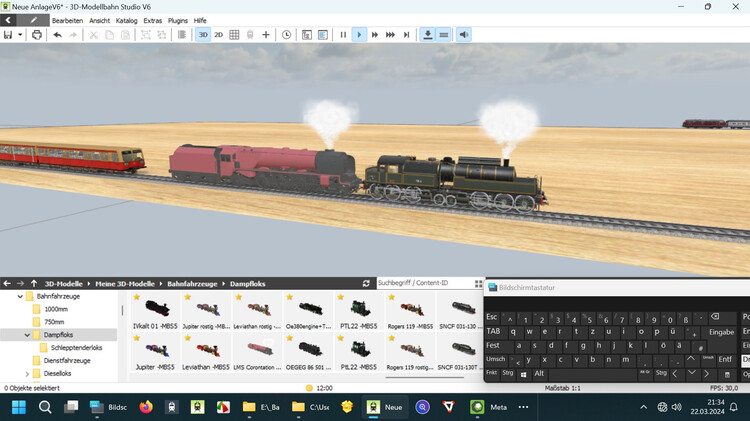Pause the simulation

tap(343, 35)
